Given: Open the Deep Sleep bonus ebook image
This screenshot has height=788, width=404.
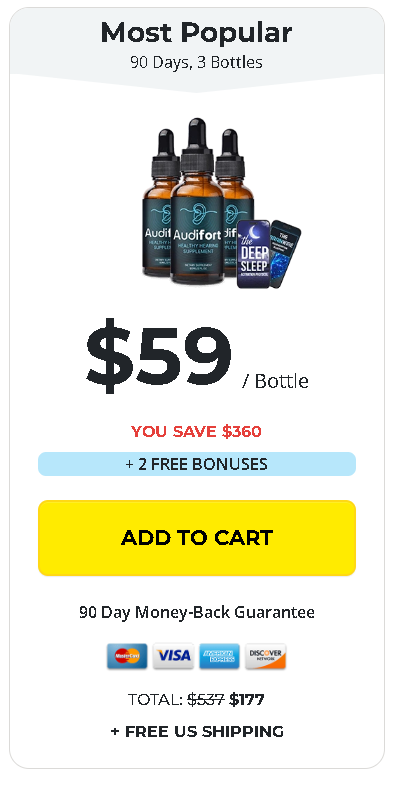Looking at the screenshot, I should tap(253, 254).
